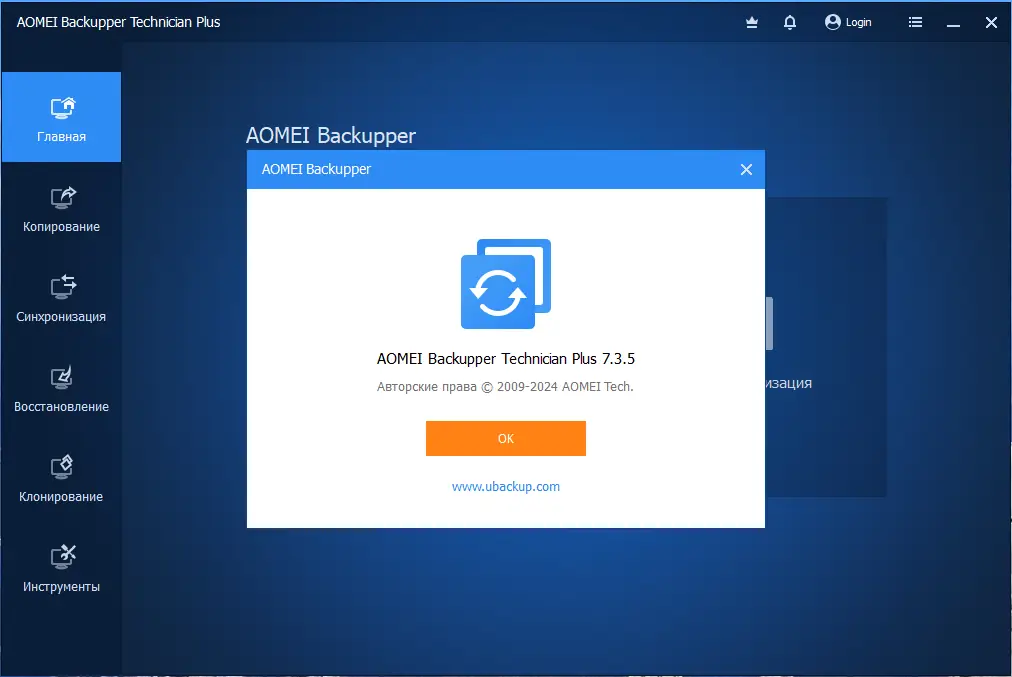
Task: Click the crown upgrade icon
Action: click(x=752, y=22)
